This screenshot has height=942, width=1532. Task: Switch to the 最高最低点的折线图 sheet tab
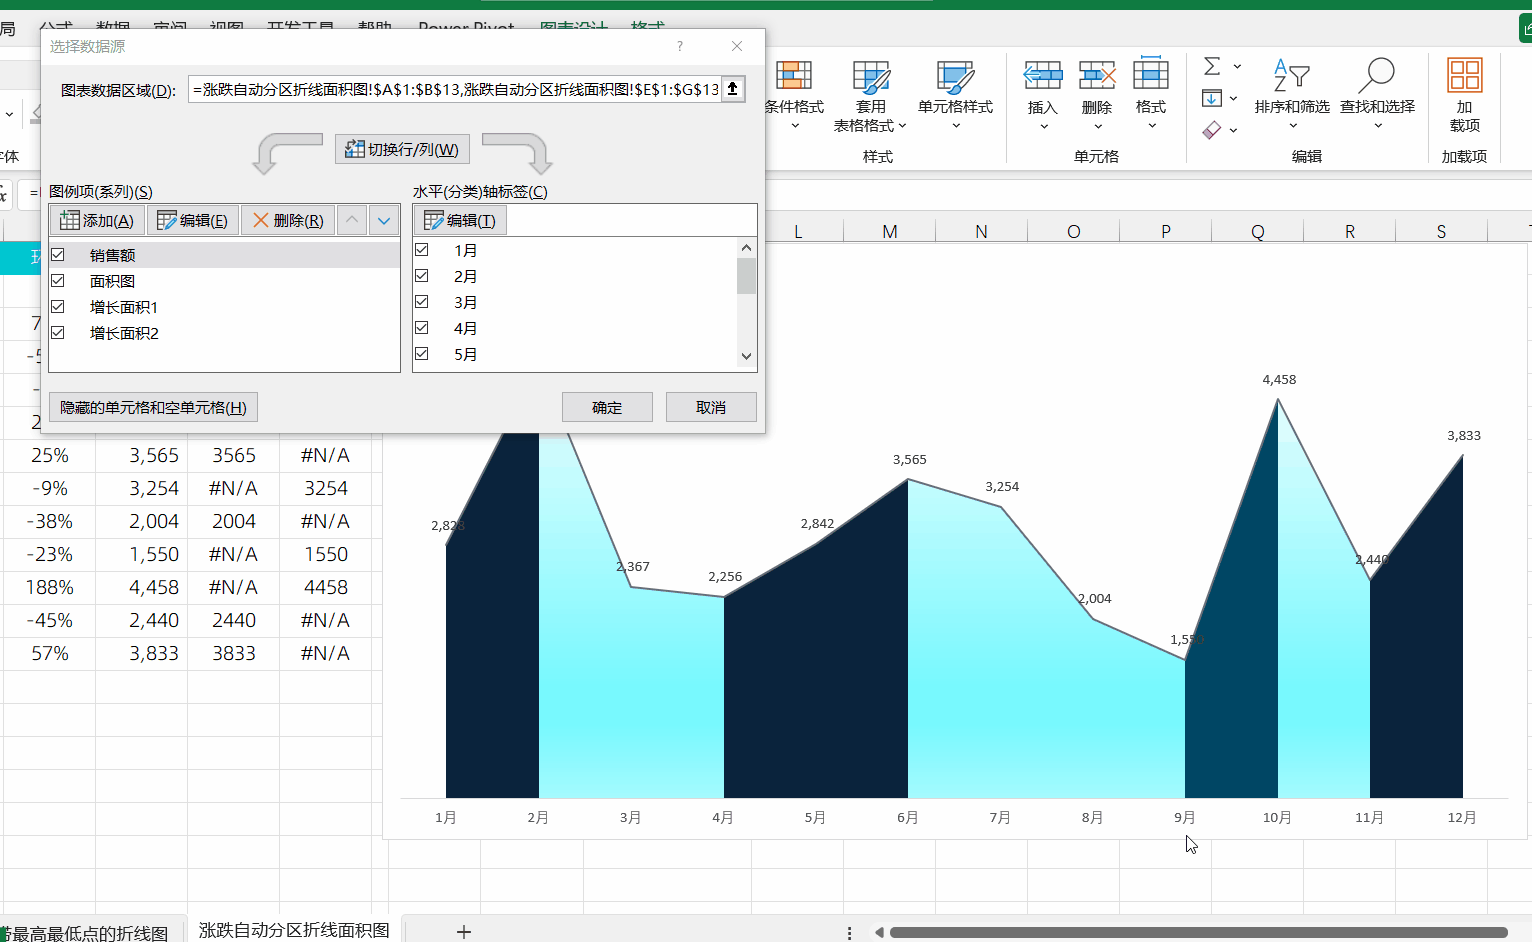[88, 932]
